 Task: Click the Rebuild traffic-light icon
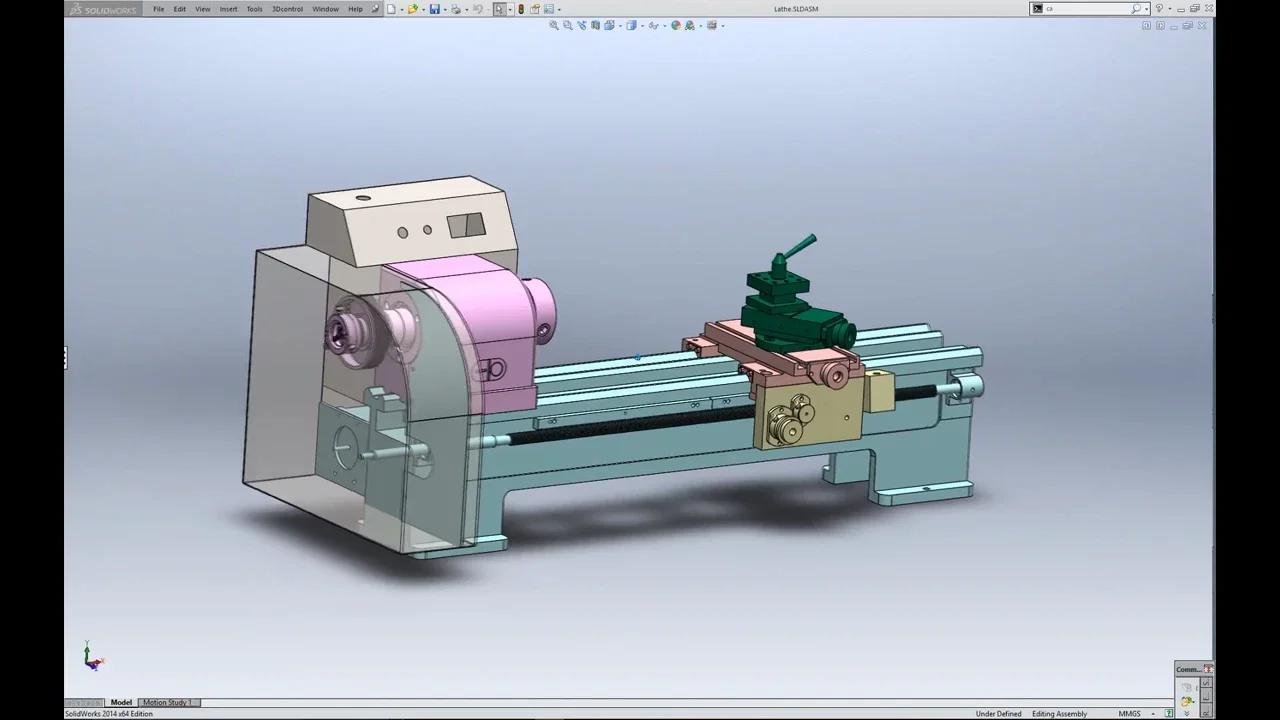[521, 9]
